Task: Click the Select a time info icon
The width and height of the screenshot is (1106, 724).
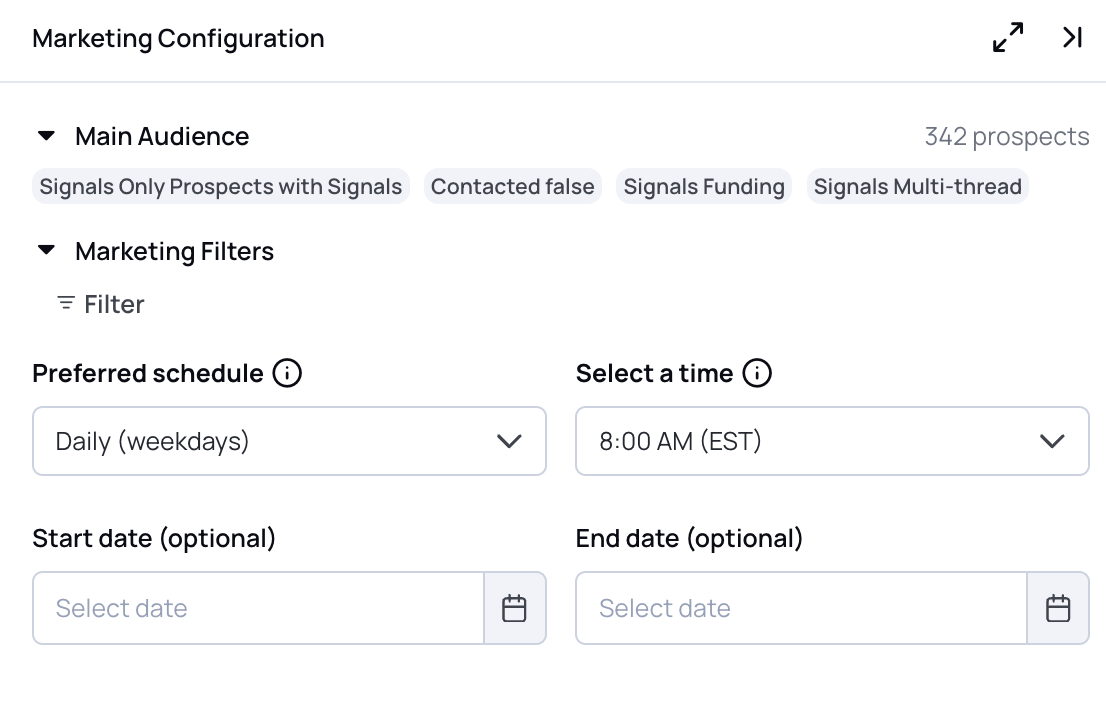Action: [757, 373]
